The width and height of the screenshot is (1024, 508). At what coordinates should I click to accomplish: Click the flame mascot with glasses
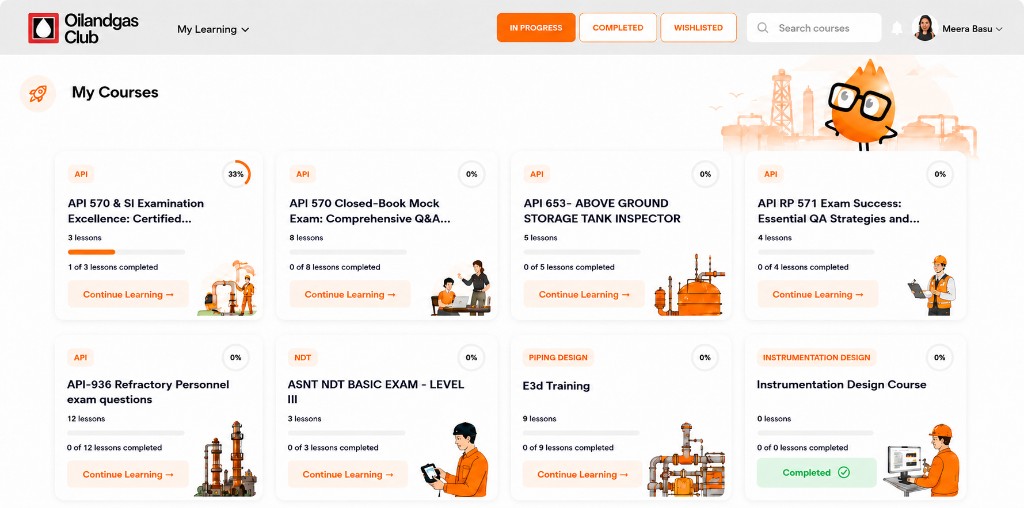862,104
